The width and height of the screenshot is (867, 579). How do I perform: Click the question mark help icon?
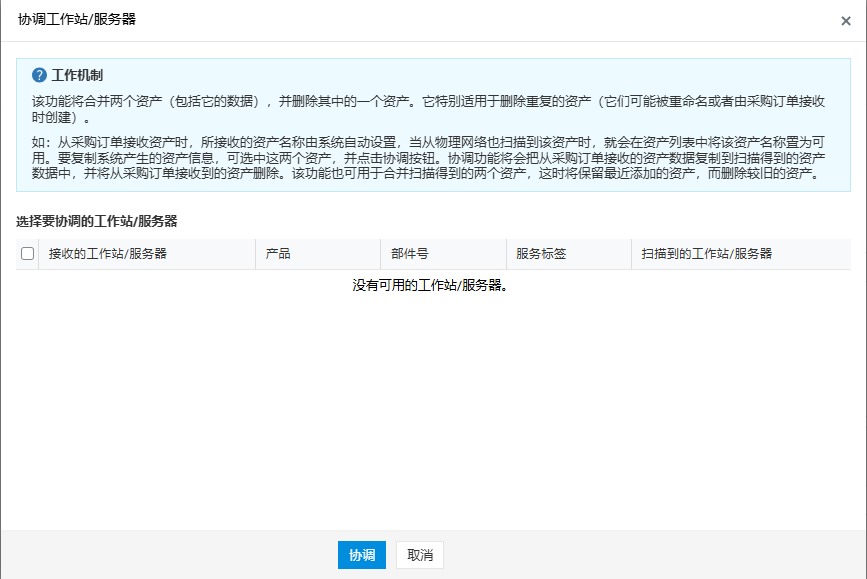[40, 76]
